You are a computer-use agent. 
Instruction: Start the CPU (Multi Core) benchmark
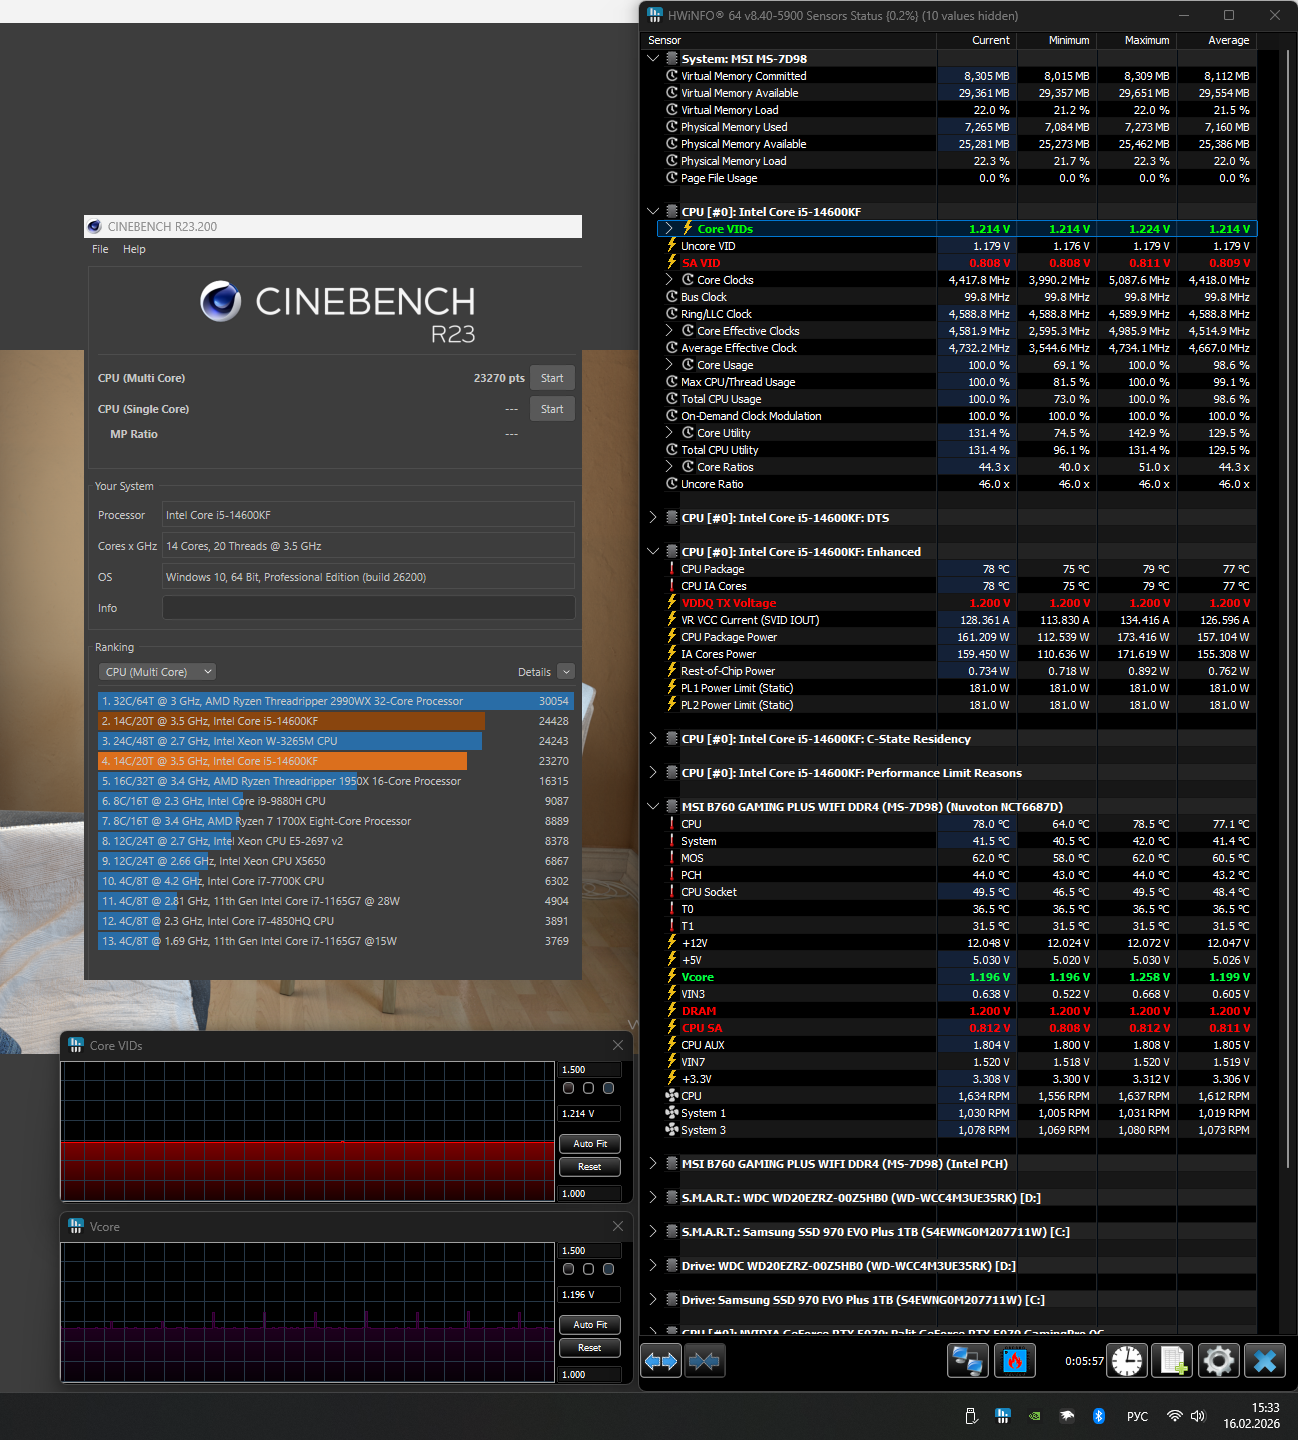pos(552,378)
